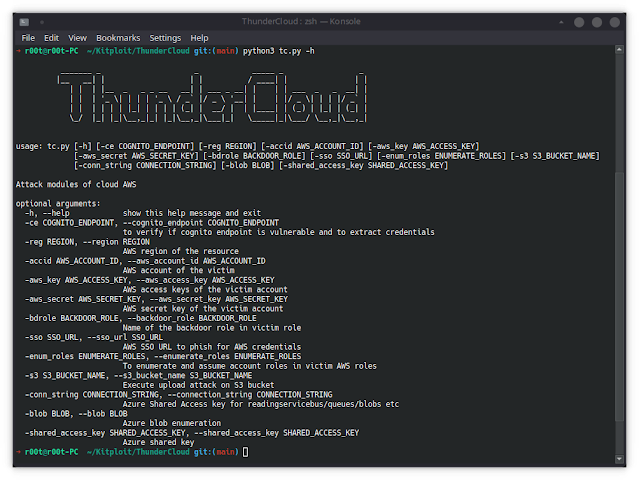Maximize the Konsole window

pos(597,22)
